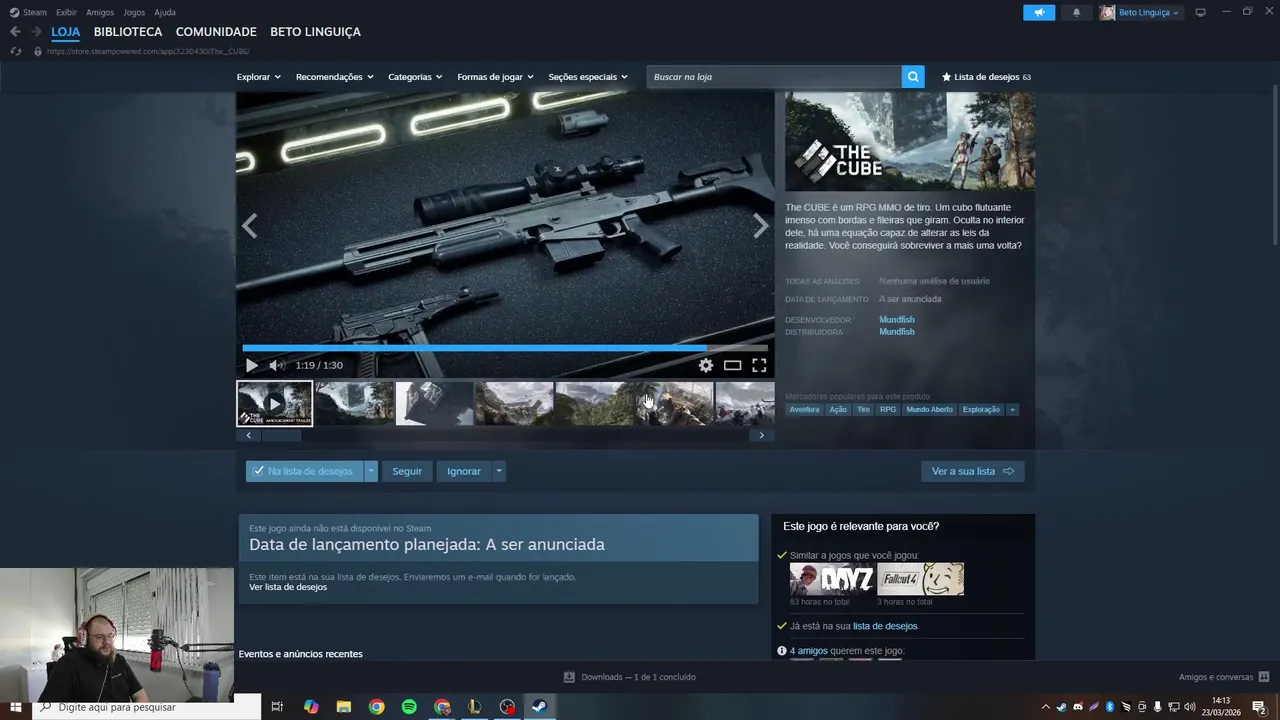Click 'Ver lista de desejos' link
This screenshot has height=720, width=1280.
(288, 587)
